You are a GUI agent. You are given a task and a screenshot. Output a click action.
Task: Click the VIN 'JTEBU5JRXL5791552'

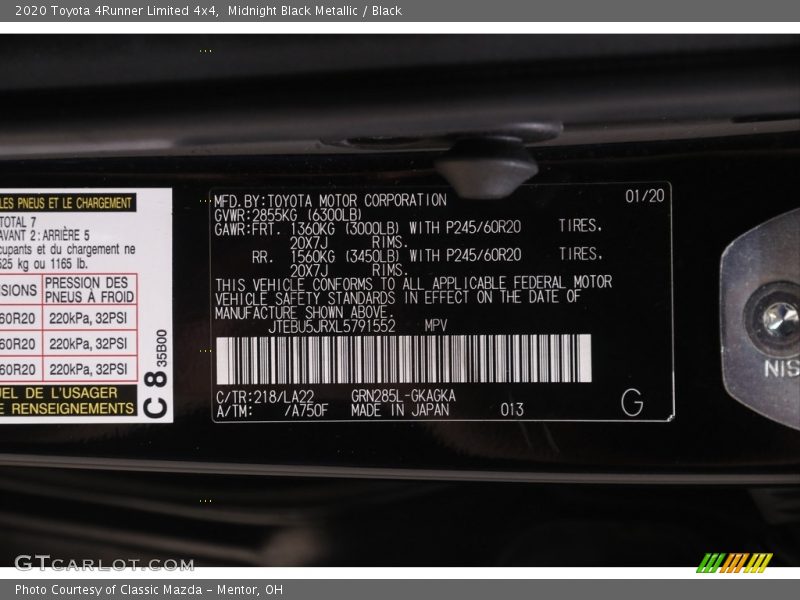tap(332, 327)
